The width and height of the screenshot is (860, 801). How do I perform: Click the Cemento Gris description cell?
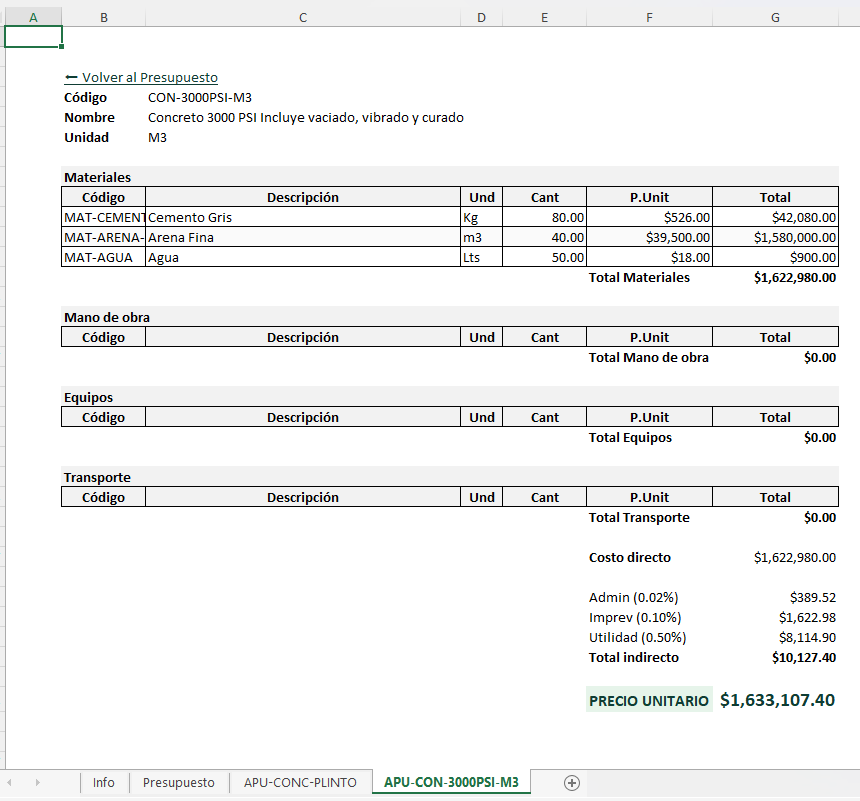(303, 217)
